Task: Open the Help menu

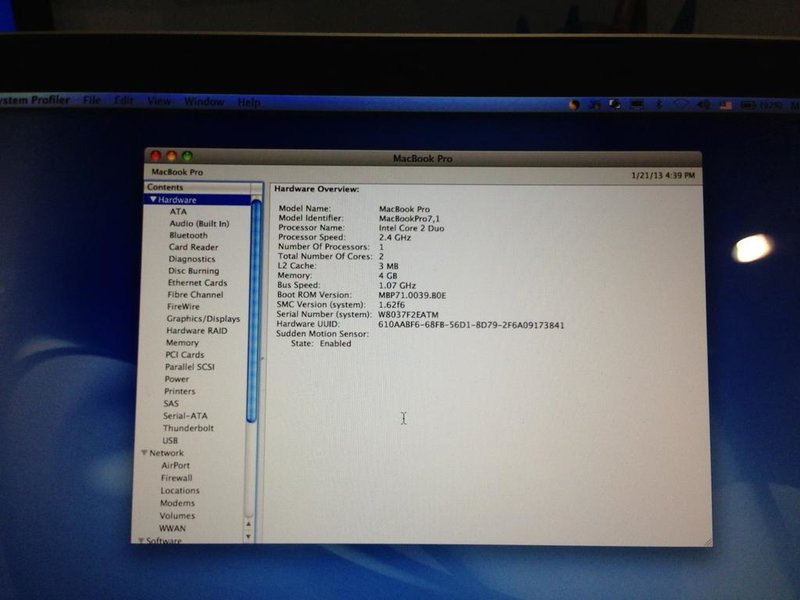Action: point(249,102)
